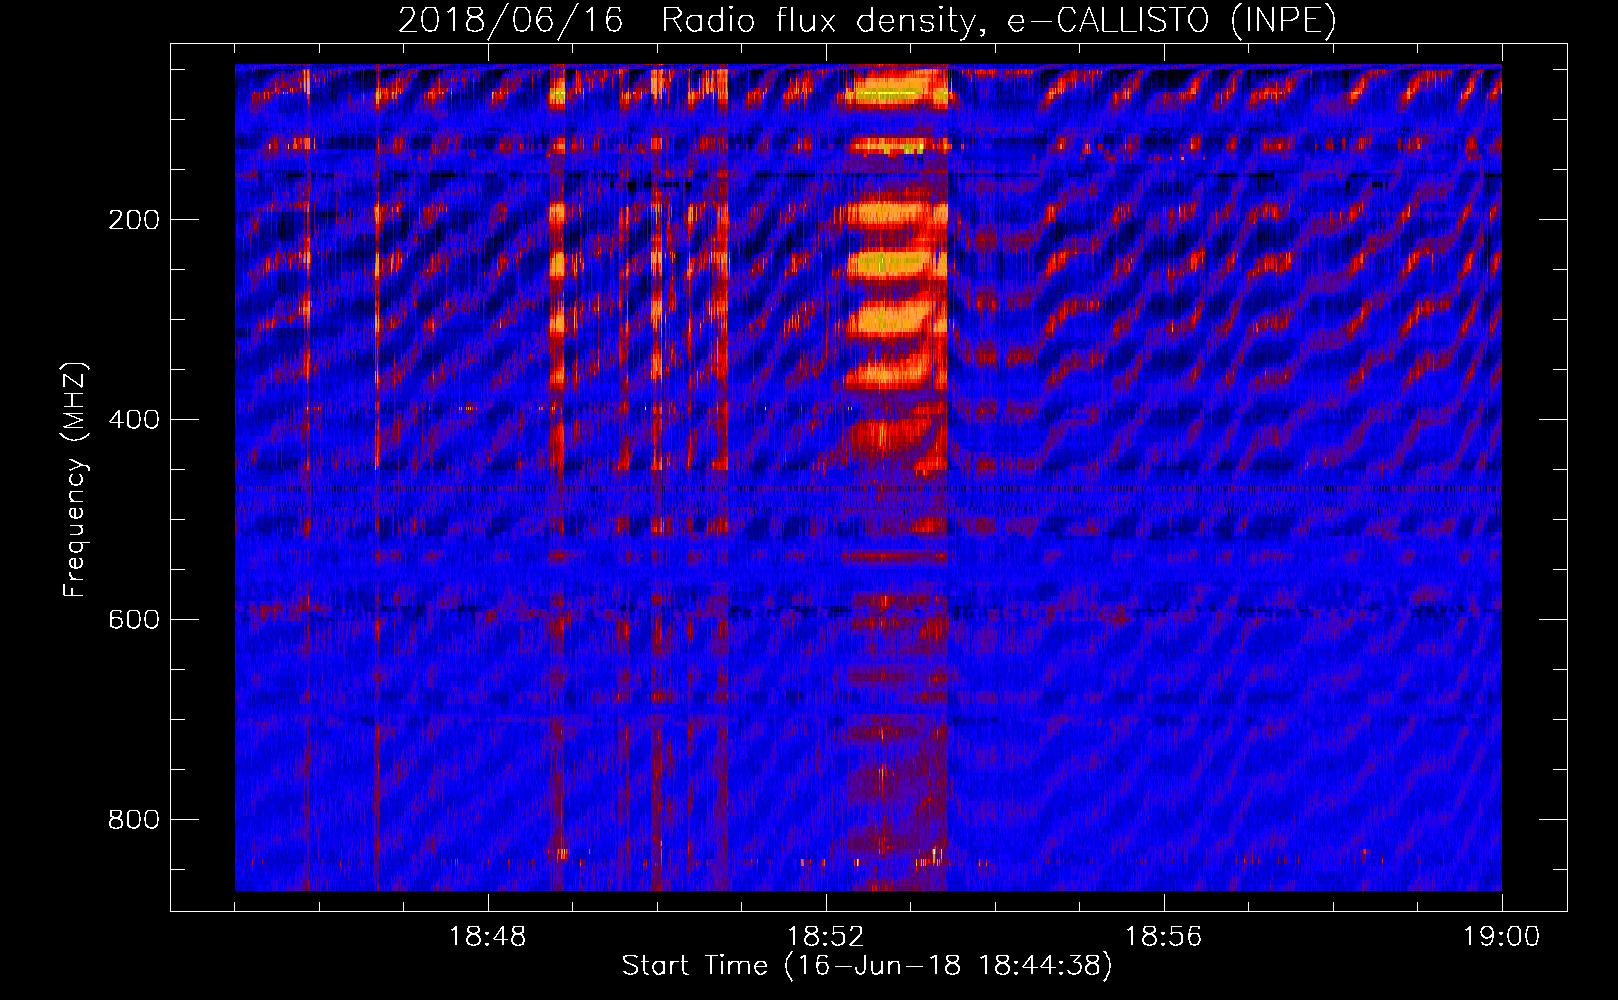Click the 800 frequency tick label
This screenshot has width=1618, height=1000.
134,820
